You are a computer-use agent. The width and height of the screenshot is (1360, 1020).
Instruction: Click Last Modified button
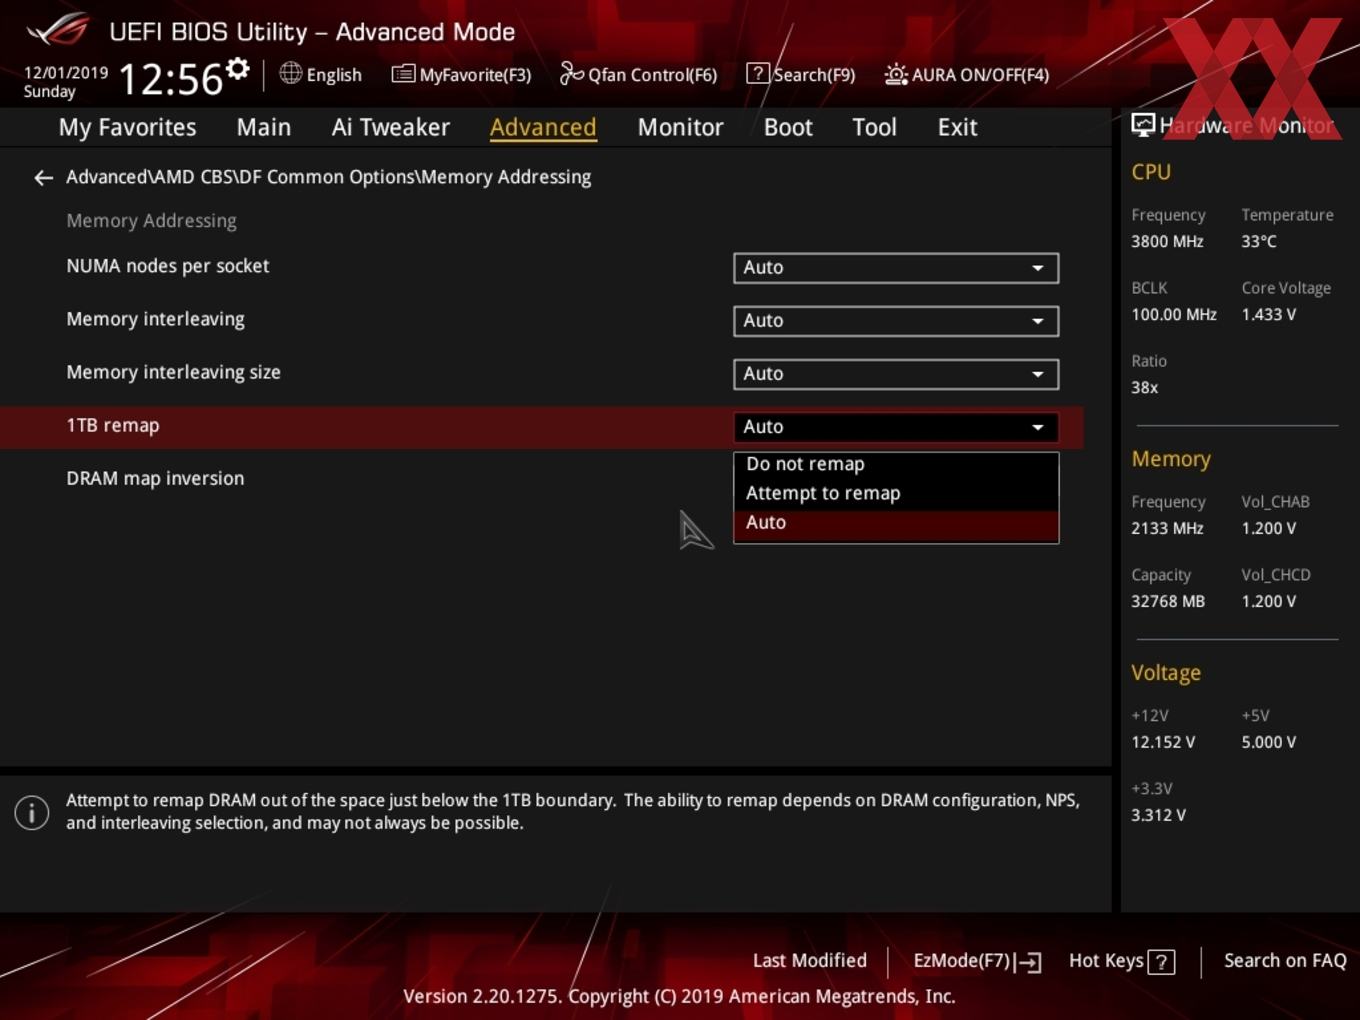pyautogui.click(x=810, y=961)
